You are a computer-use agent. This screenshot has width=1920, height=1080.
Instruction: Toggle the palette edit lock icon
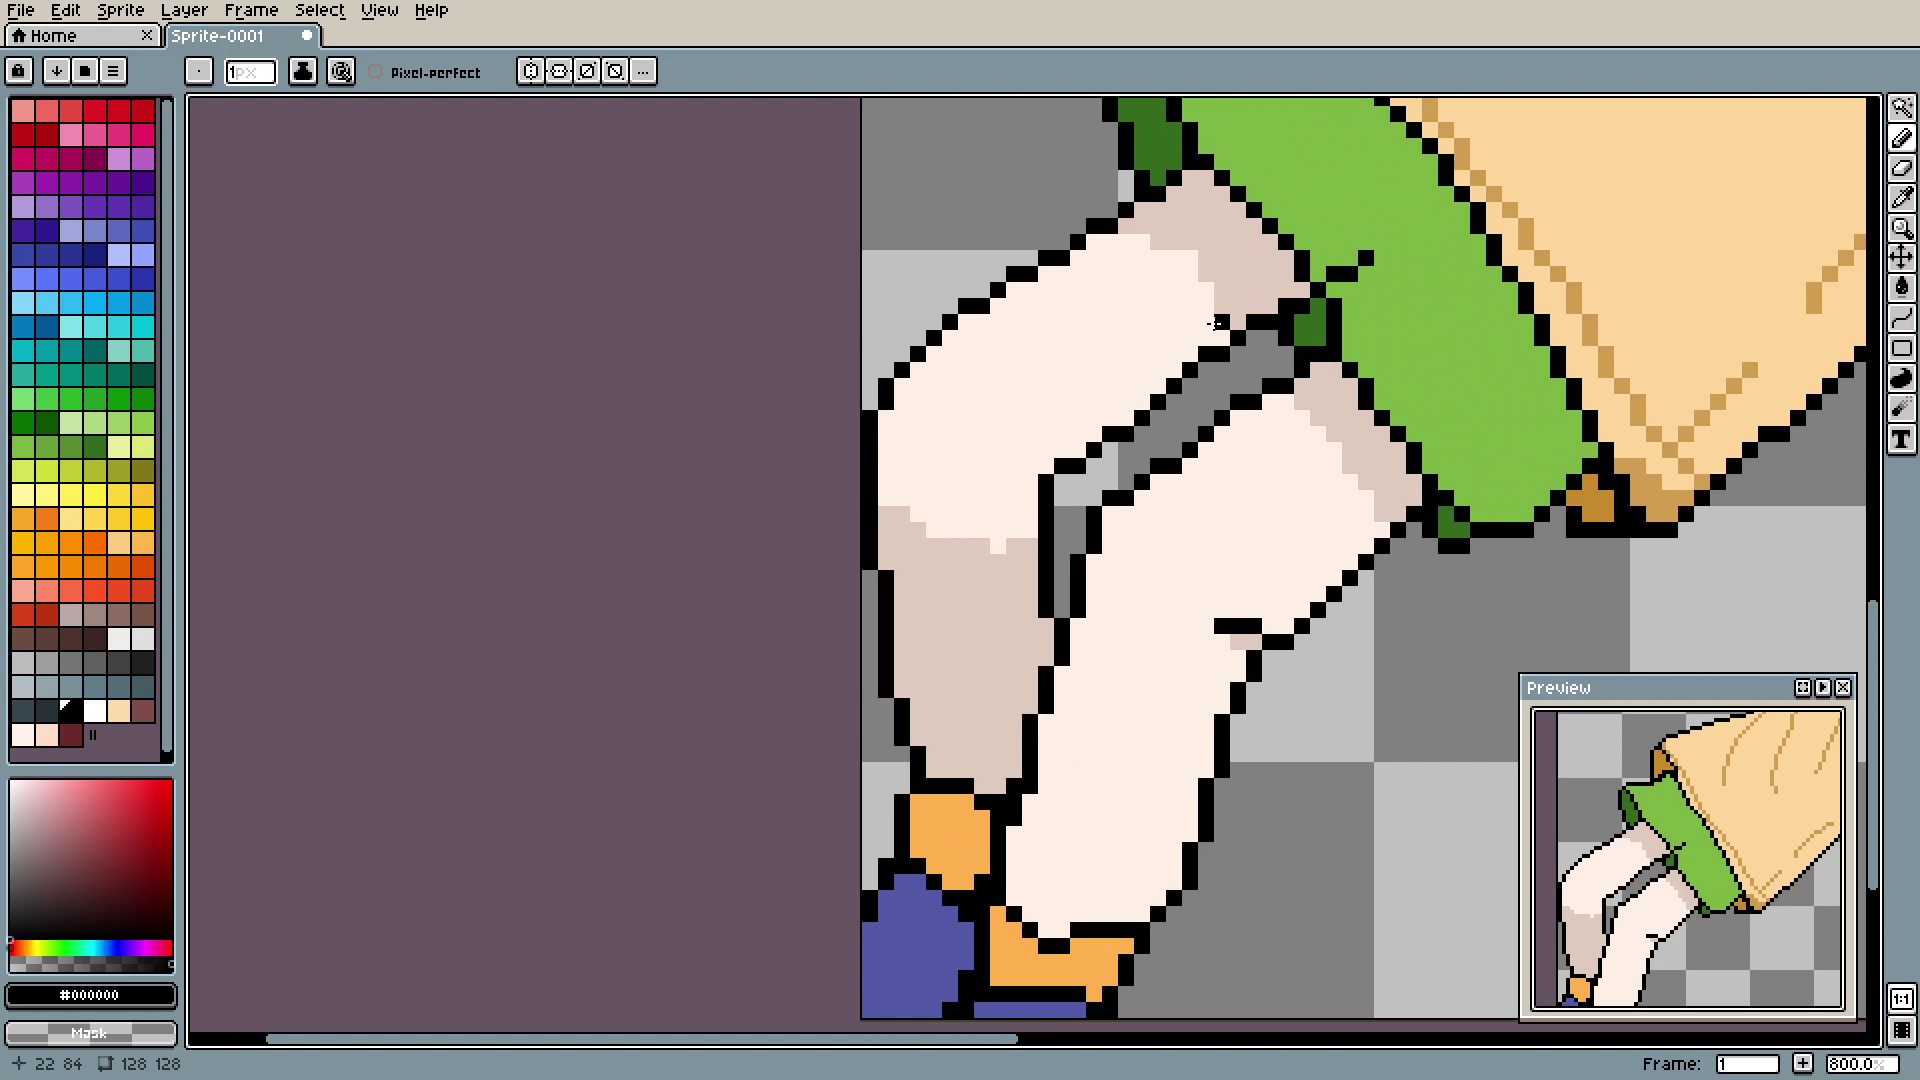pos(19,71)
